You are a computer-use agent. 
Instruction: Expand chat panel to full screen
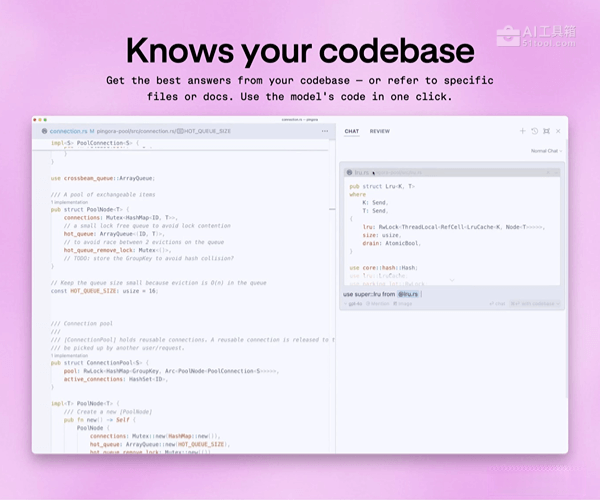pos(546,131)
